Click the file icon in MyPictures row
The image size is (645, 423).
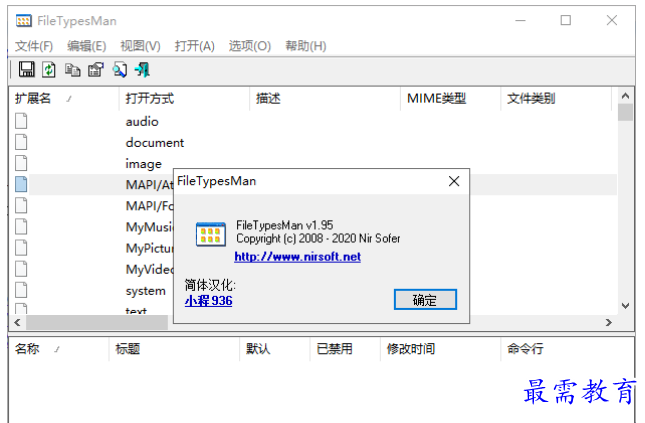[21, 248]
